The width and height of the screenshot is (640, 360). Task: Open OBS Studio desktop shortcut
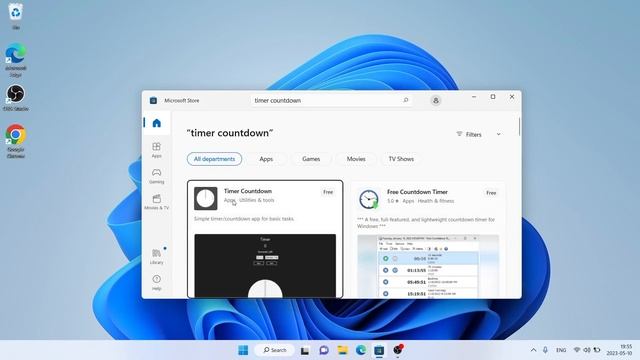[x=16, y=98]
